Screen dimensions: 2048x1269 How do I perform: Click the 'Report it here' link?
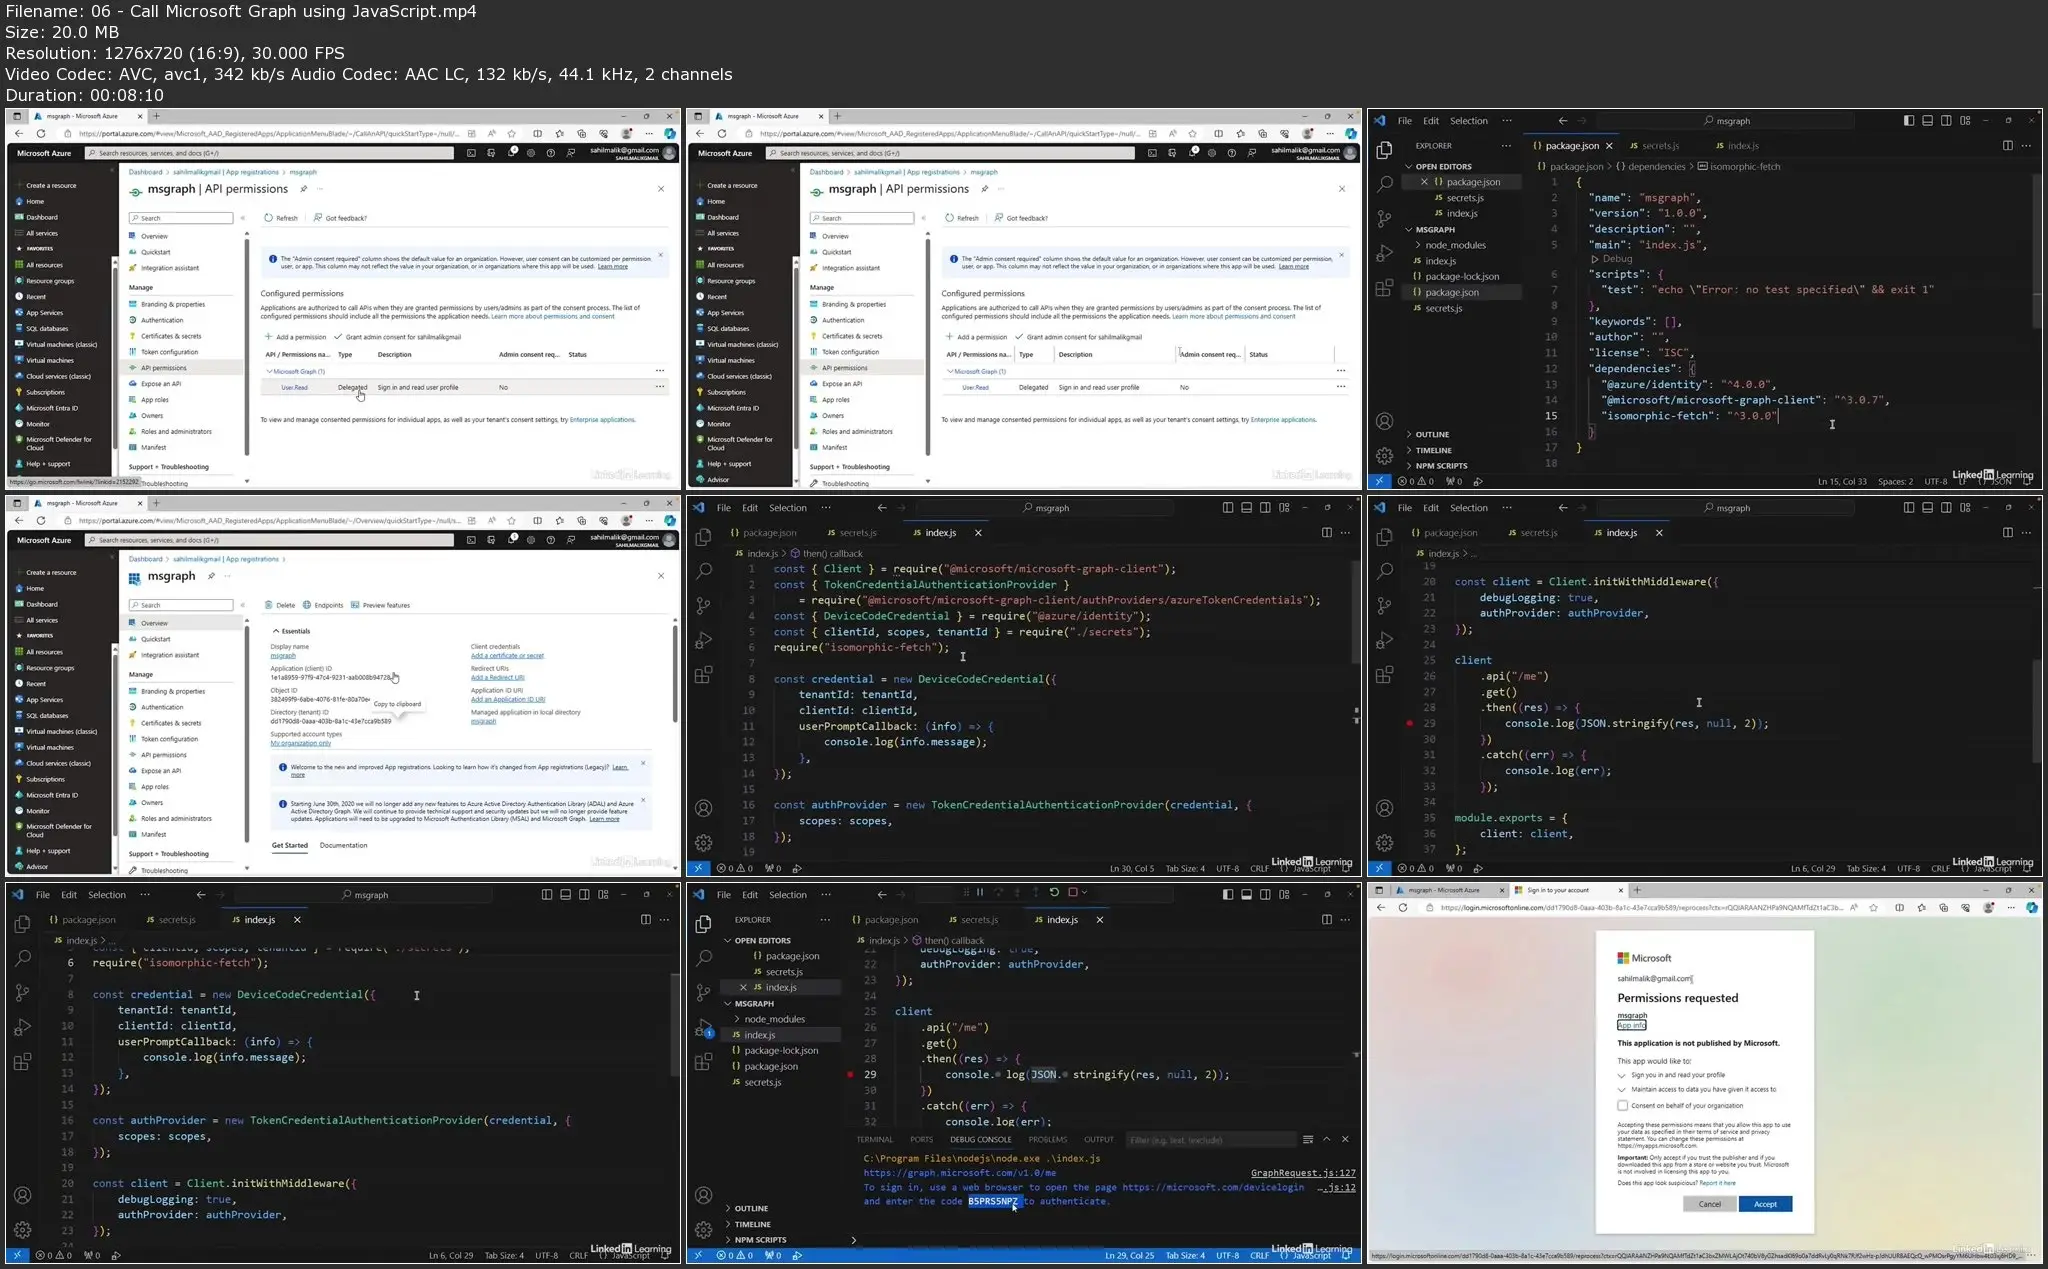[1717, 1183]
